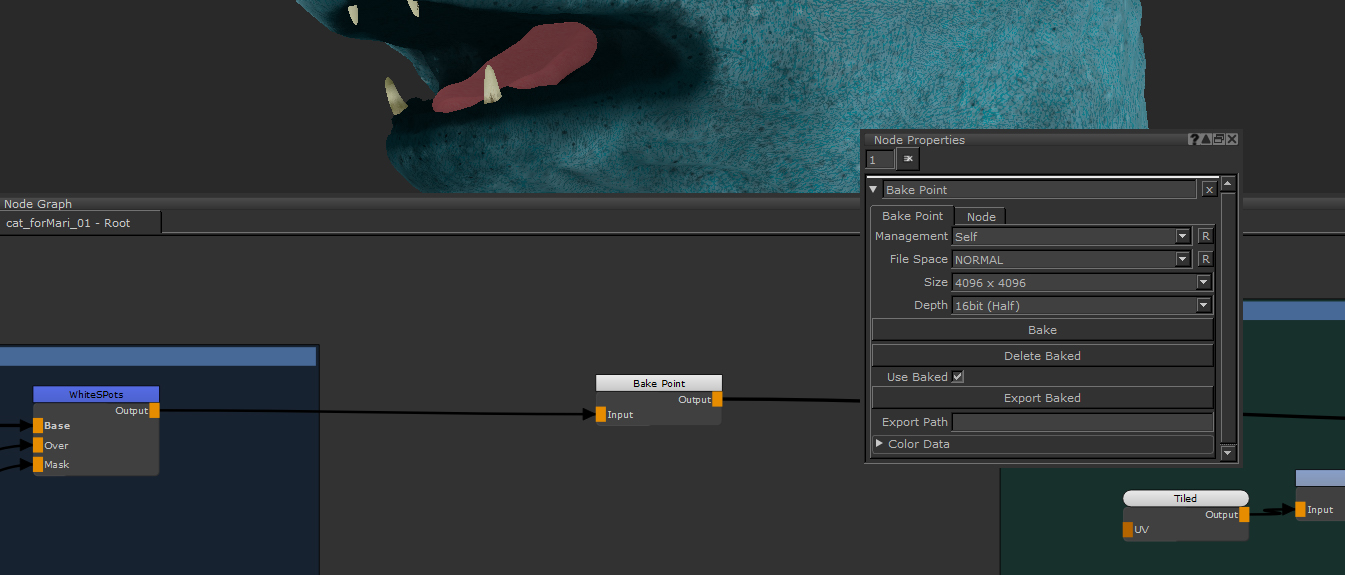Open the Management dropdown
Image resolution: width=1345 pixels, height=575 pixels.
pyautogui.click(x=1182, y=236)
